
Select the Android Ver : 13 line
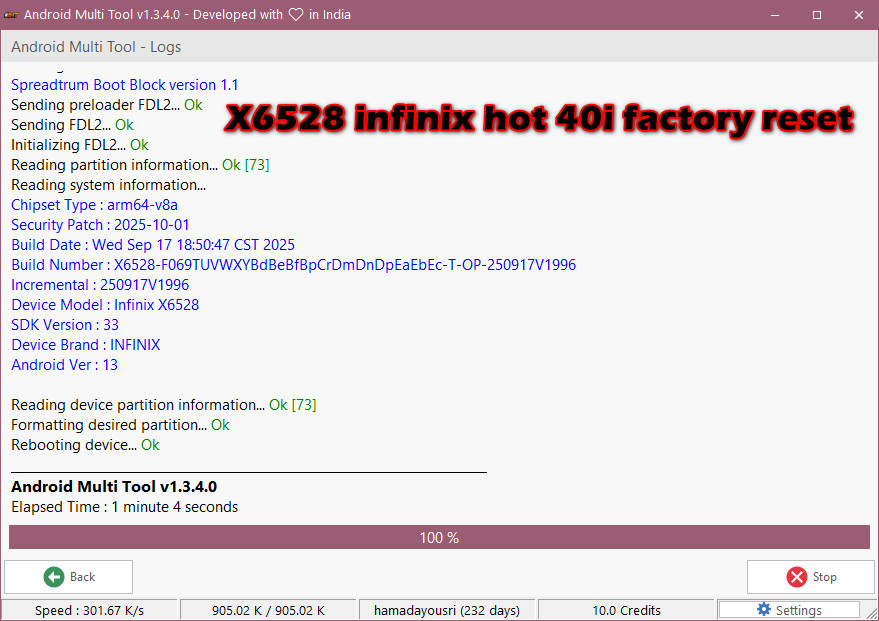point(64,365)
